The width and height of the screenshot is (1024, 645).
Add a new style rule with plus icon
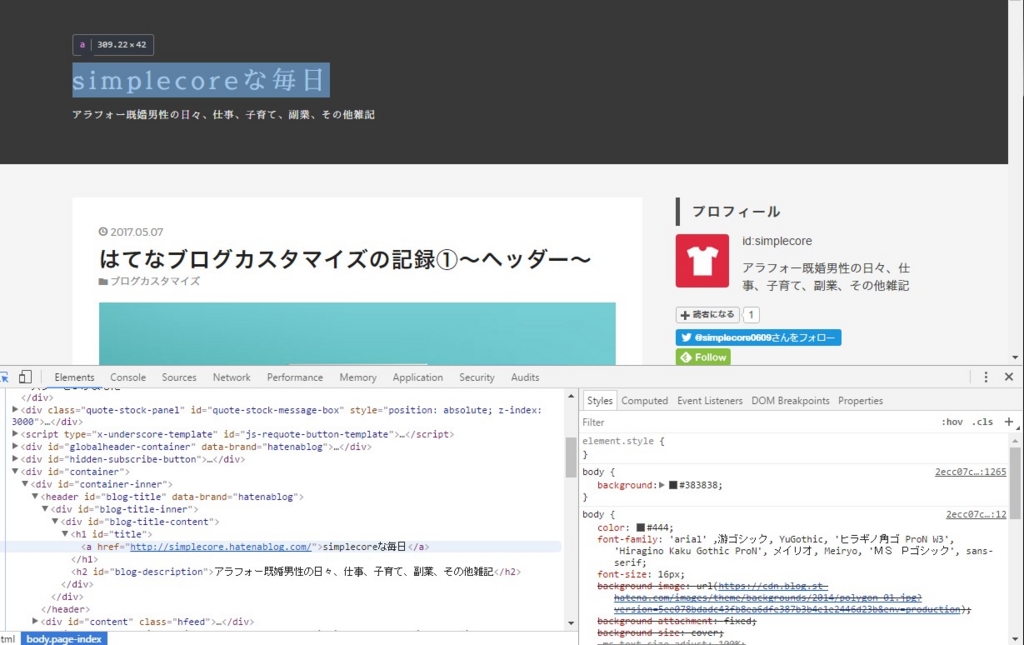click(x=1008, y=422)
